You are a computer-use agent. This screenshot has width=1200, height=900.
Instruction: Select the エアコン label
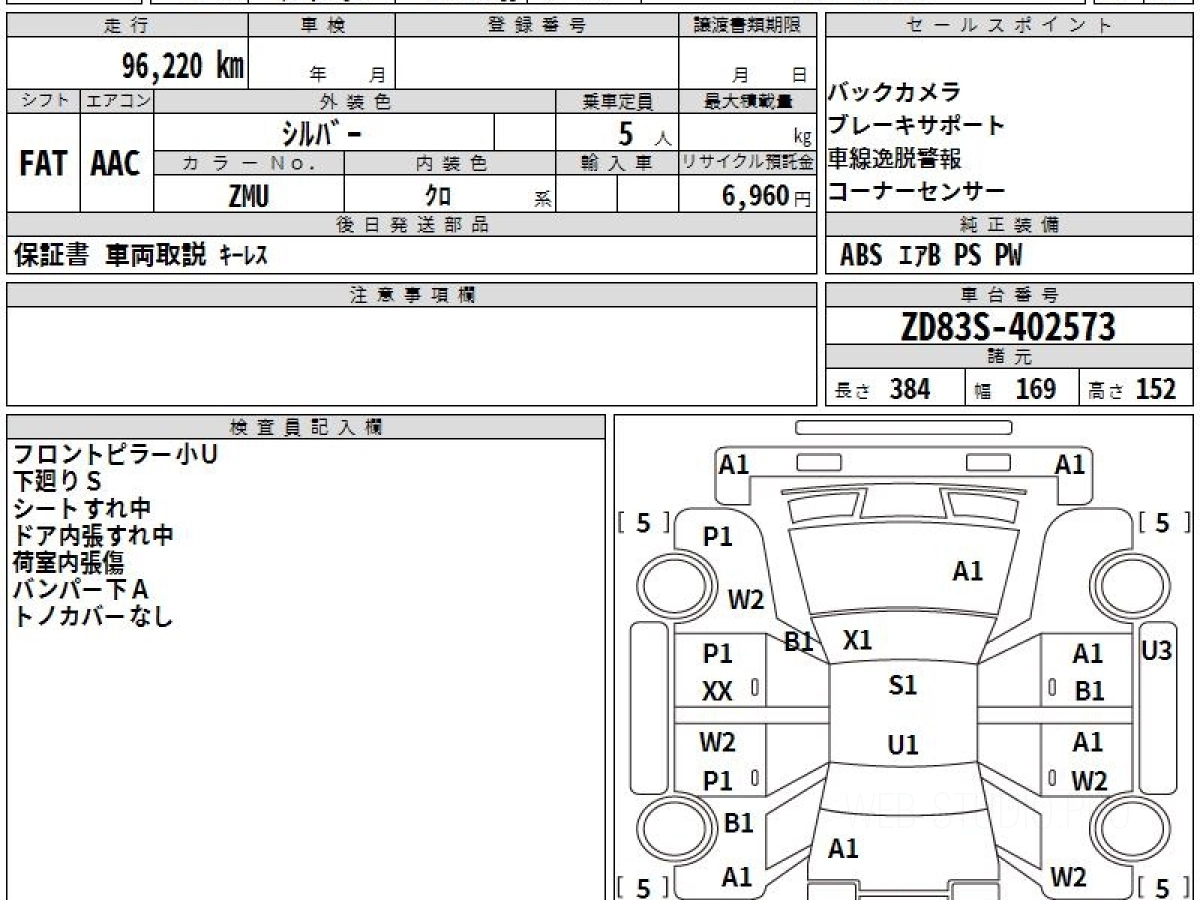[117, 101]
